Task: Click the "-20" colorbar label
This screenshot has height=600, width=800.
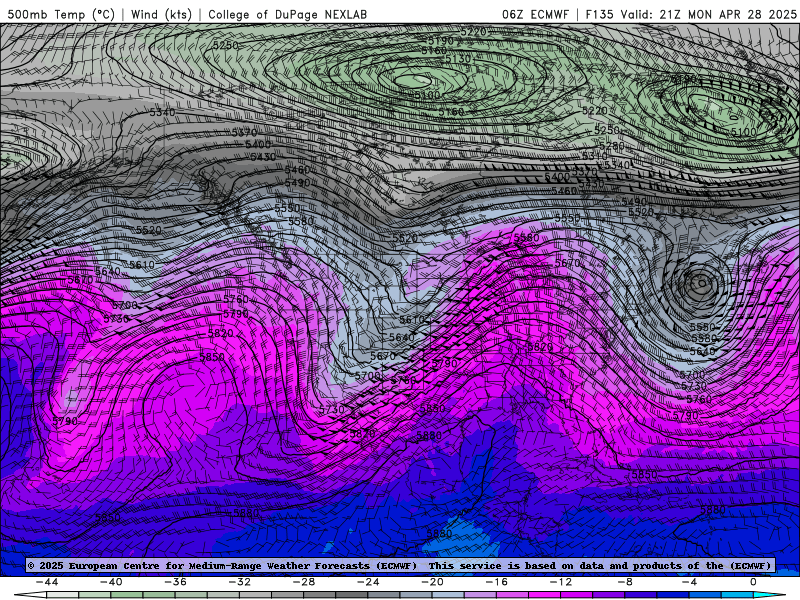Action: [x=432, y=582]
